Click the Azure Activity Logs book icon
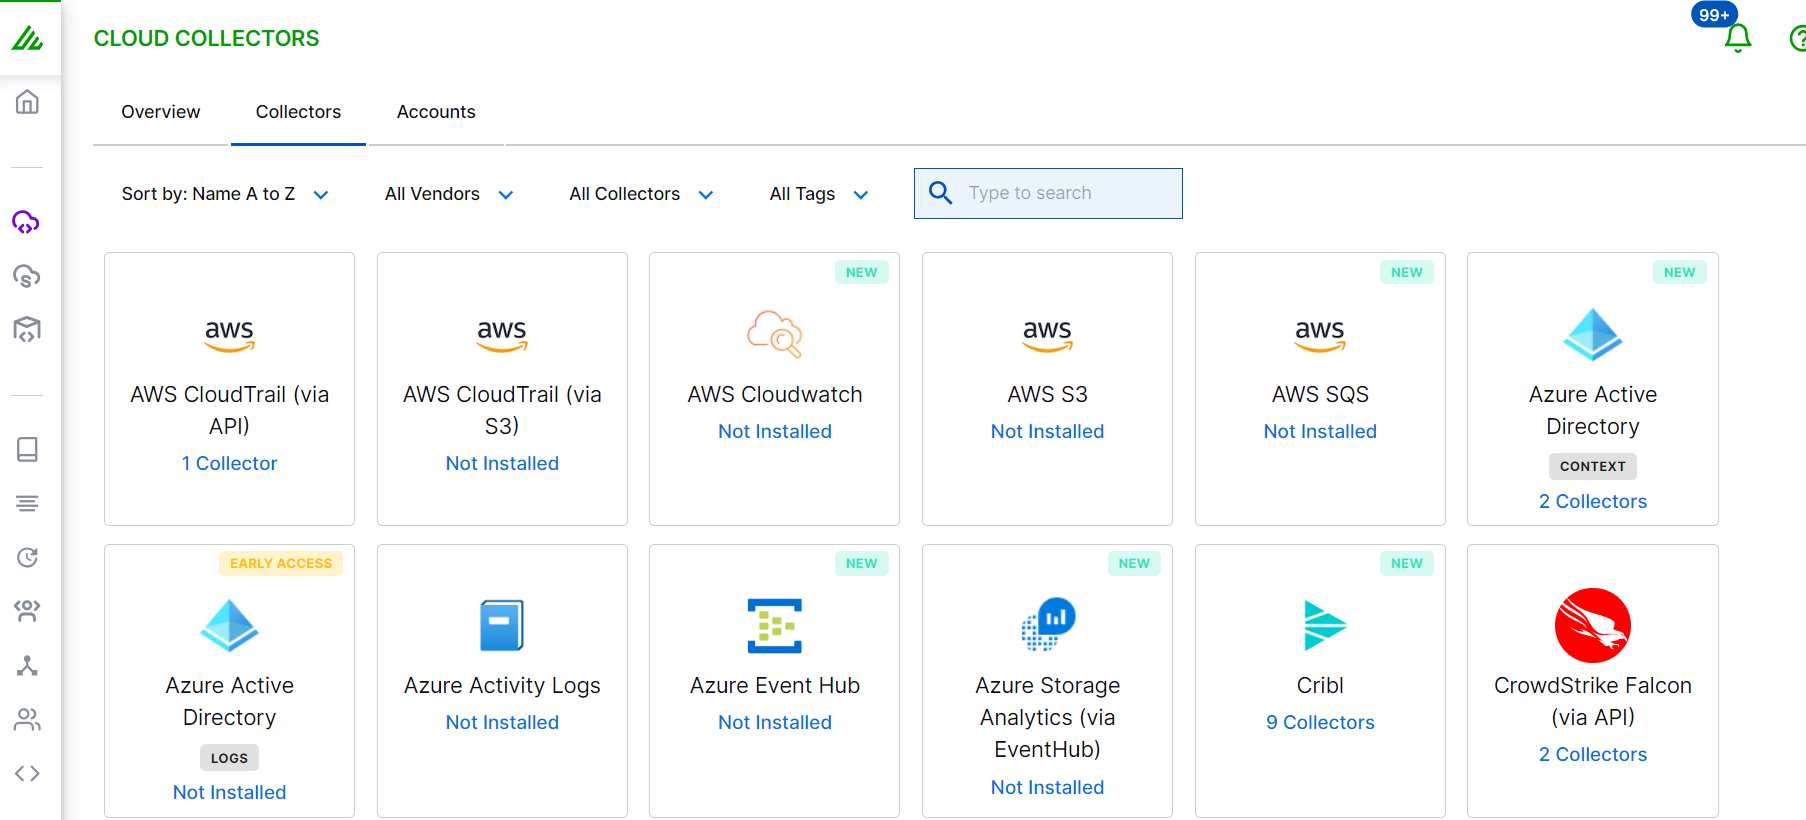The width and height of the screenshot is (1806, 820). coord(502,626)
